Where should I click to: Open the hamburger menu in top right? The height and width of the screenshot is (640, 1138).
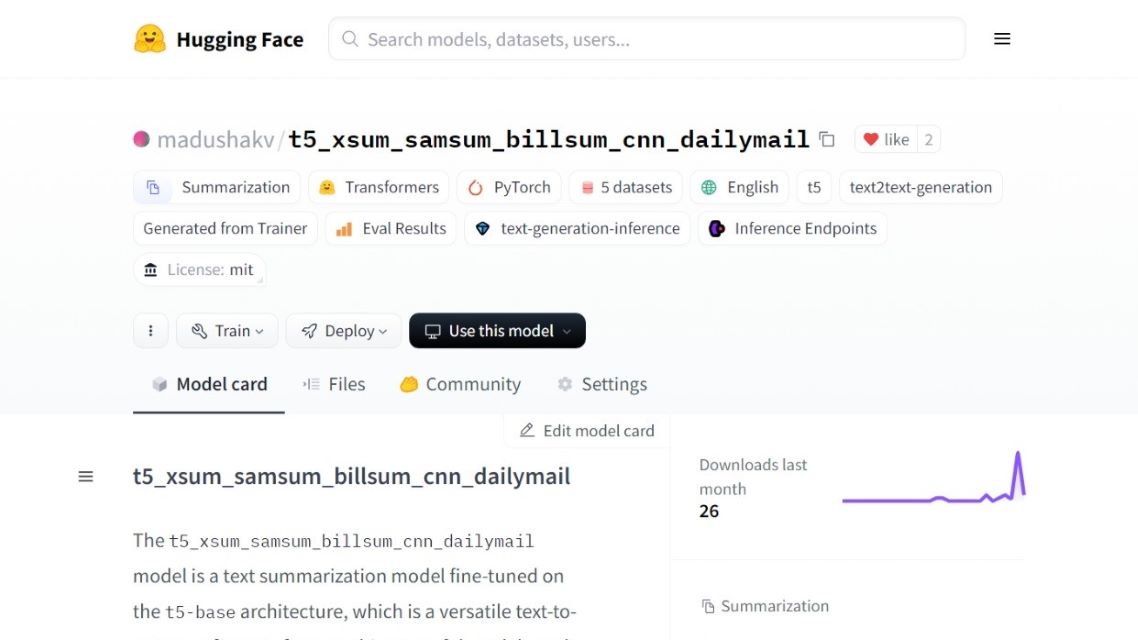pyautogui.click(x=1002, y=38)
